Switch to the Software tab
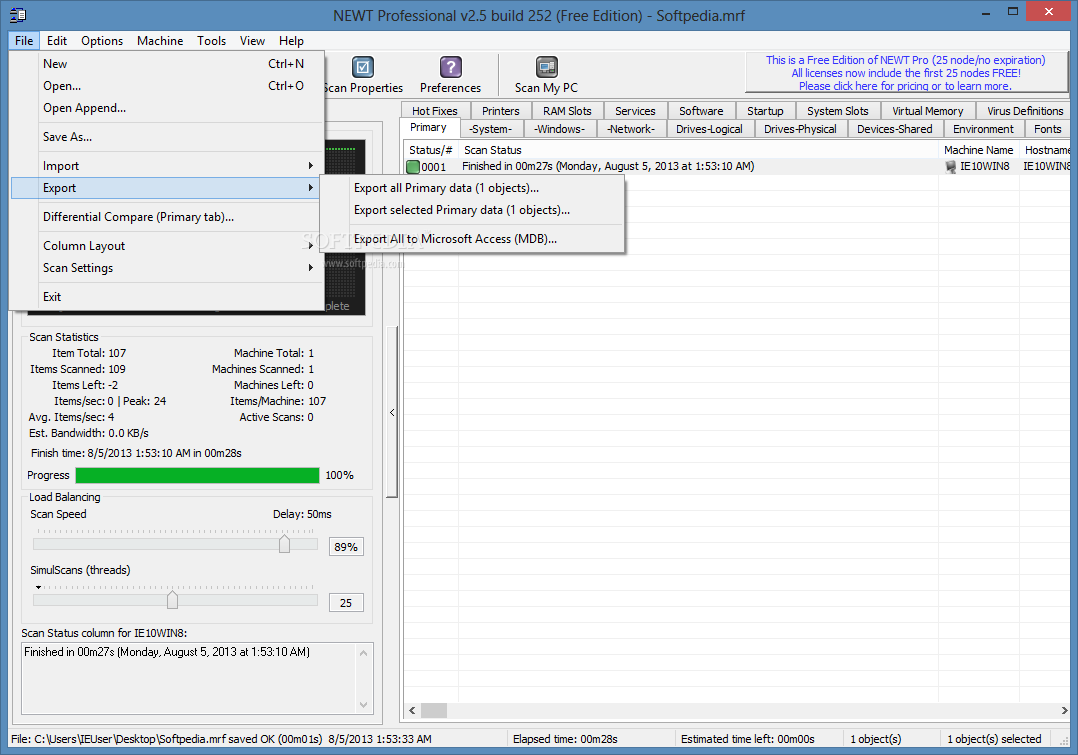 [x=701, y=111]
